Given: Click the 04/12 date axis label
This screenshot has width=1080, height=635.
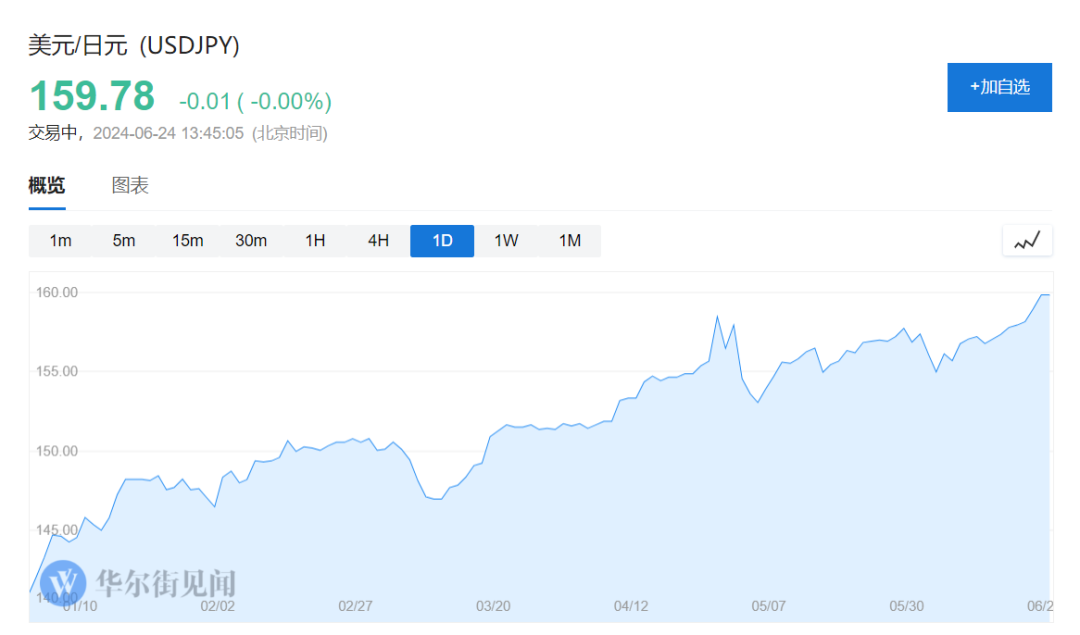Looking at the screenshot, I should point(631,607).
